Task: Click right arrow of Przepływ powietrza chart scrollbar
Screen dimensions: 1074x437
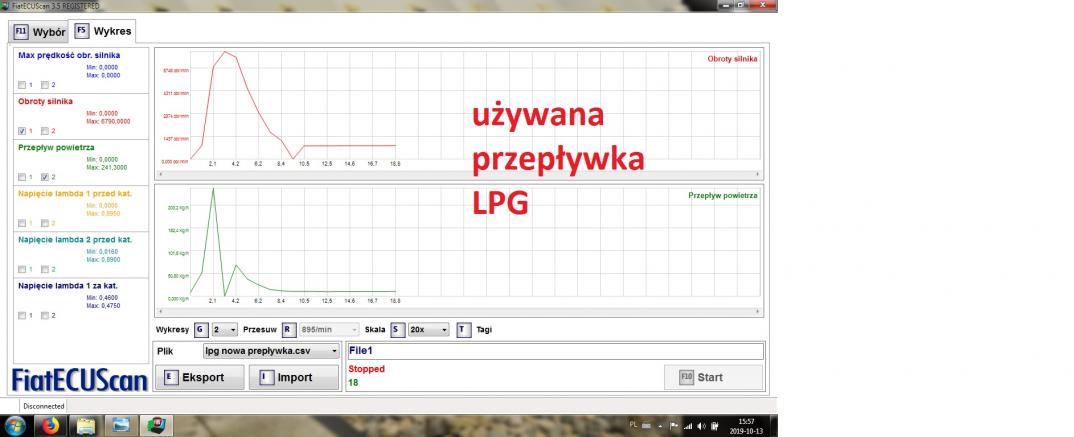Action: point(757,312)
